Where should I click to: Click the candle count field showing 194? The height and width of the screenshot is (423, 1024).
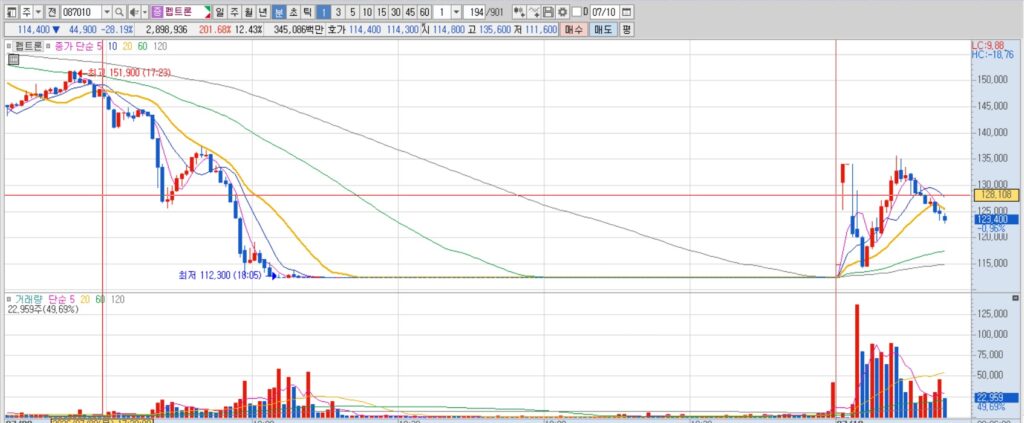[x=476, y=12]
